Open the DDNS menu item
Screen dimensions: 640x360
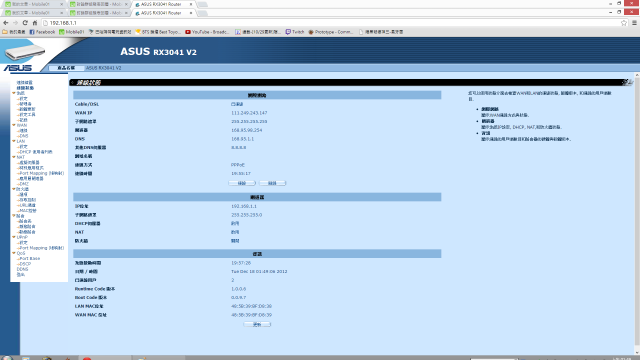(x=22, y=269)
